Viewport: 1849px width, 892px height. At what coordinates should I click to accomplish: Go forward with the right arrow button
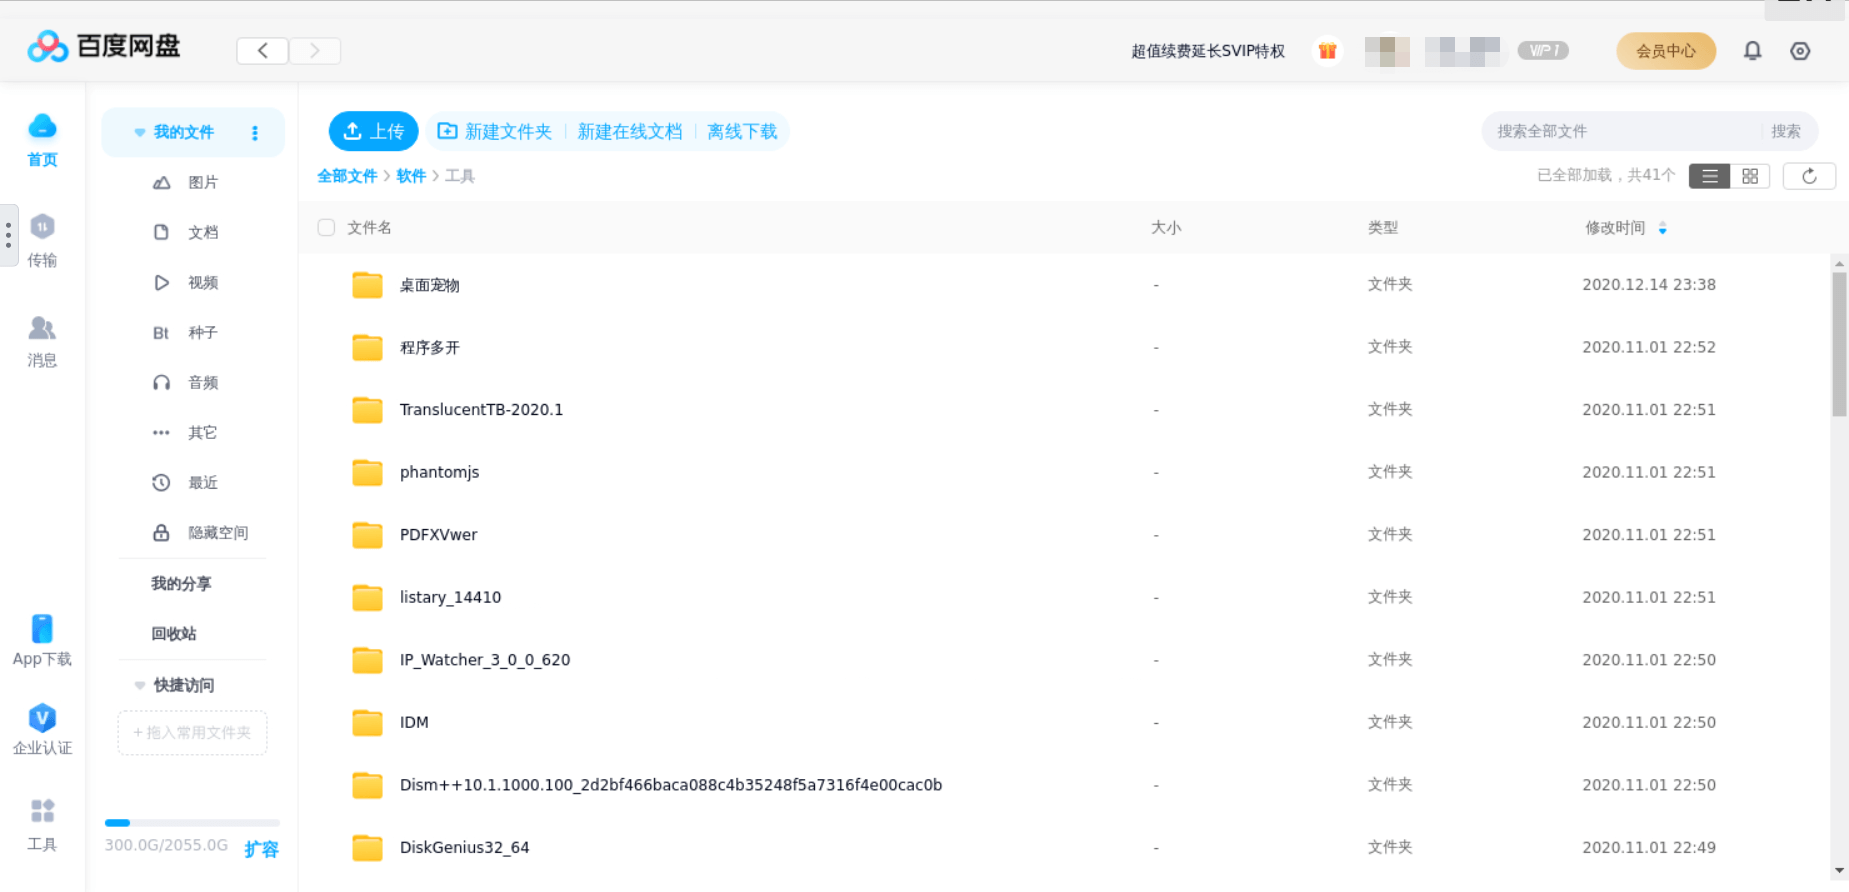315,51
